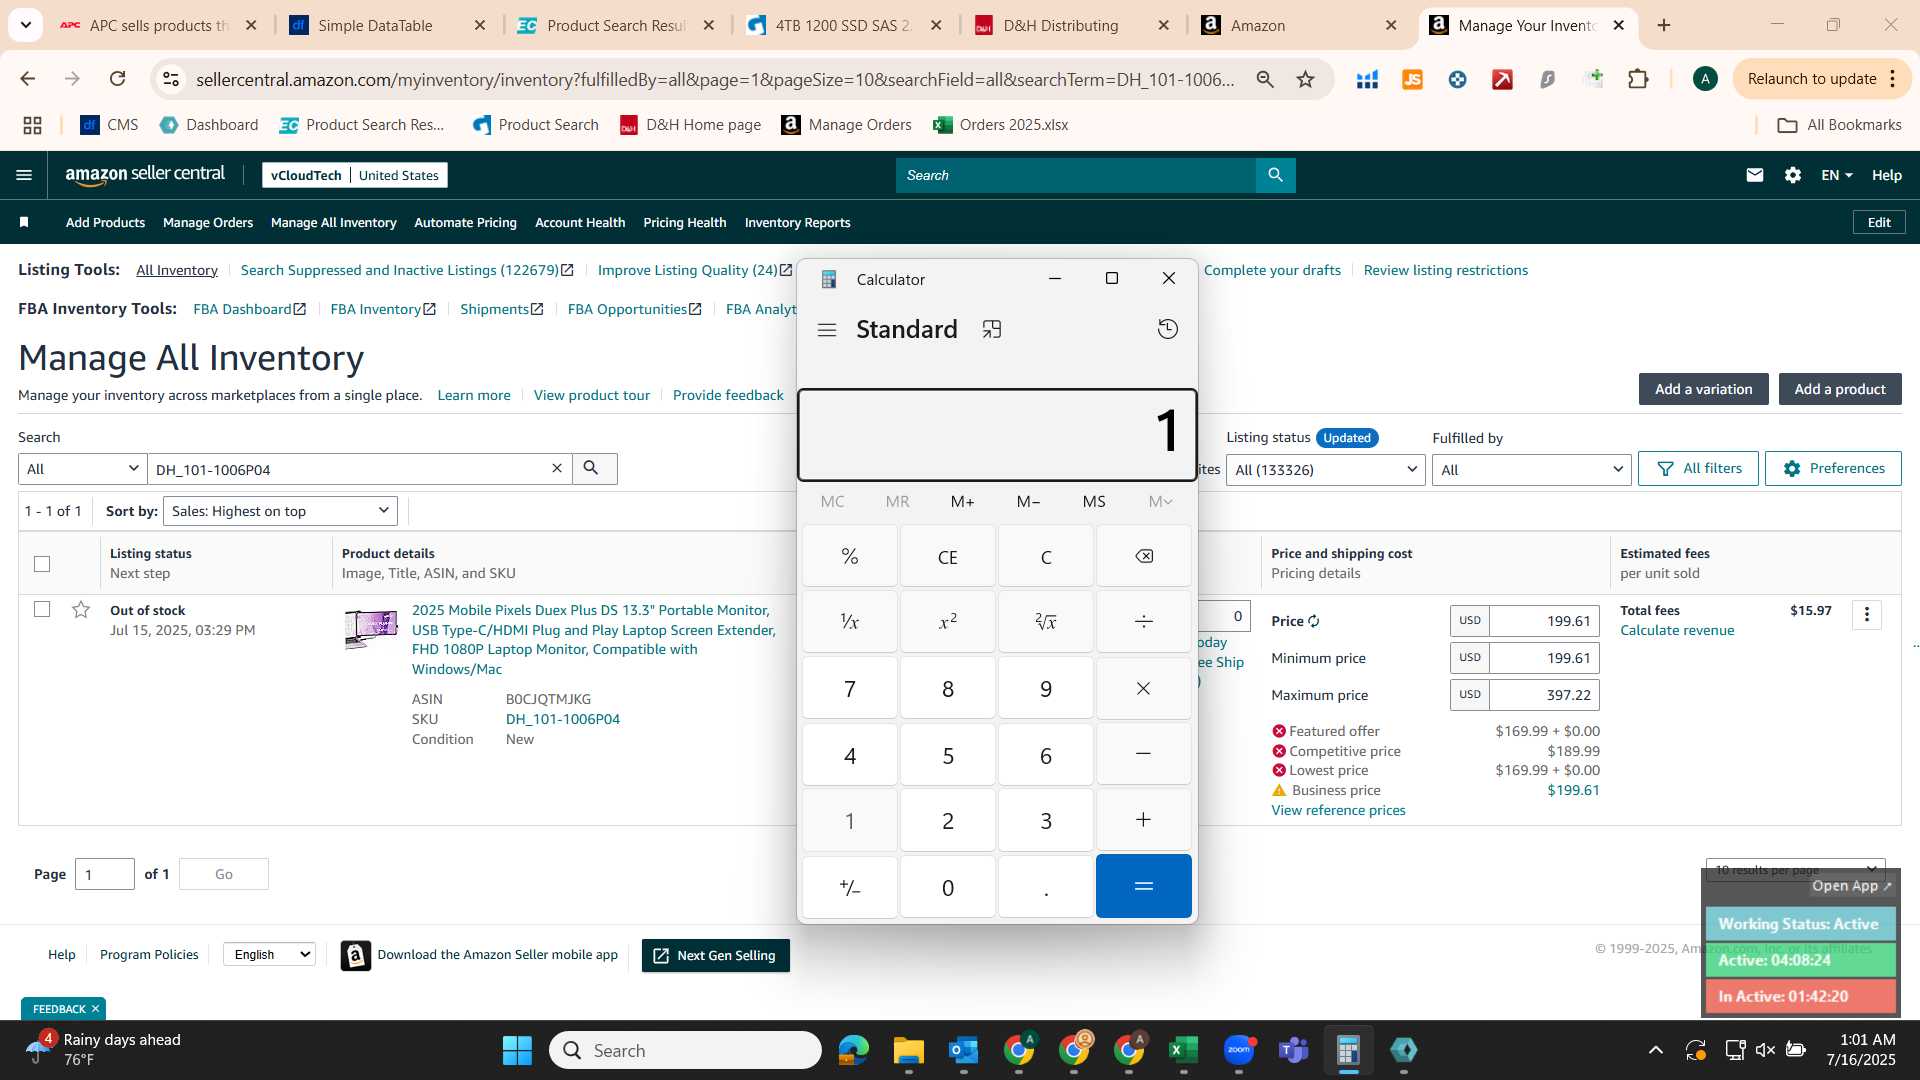Click the multiply operator in Calculator
This screenshot has height=1080, width=1920.
1144,688
